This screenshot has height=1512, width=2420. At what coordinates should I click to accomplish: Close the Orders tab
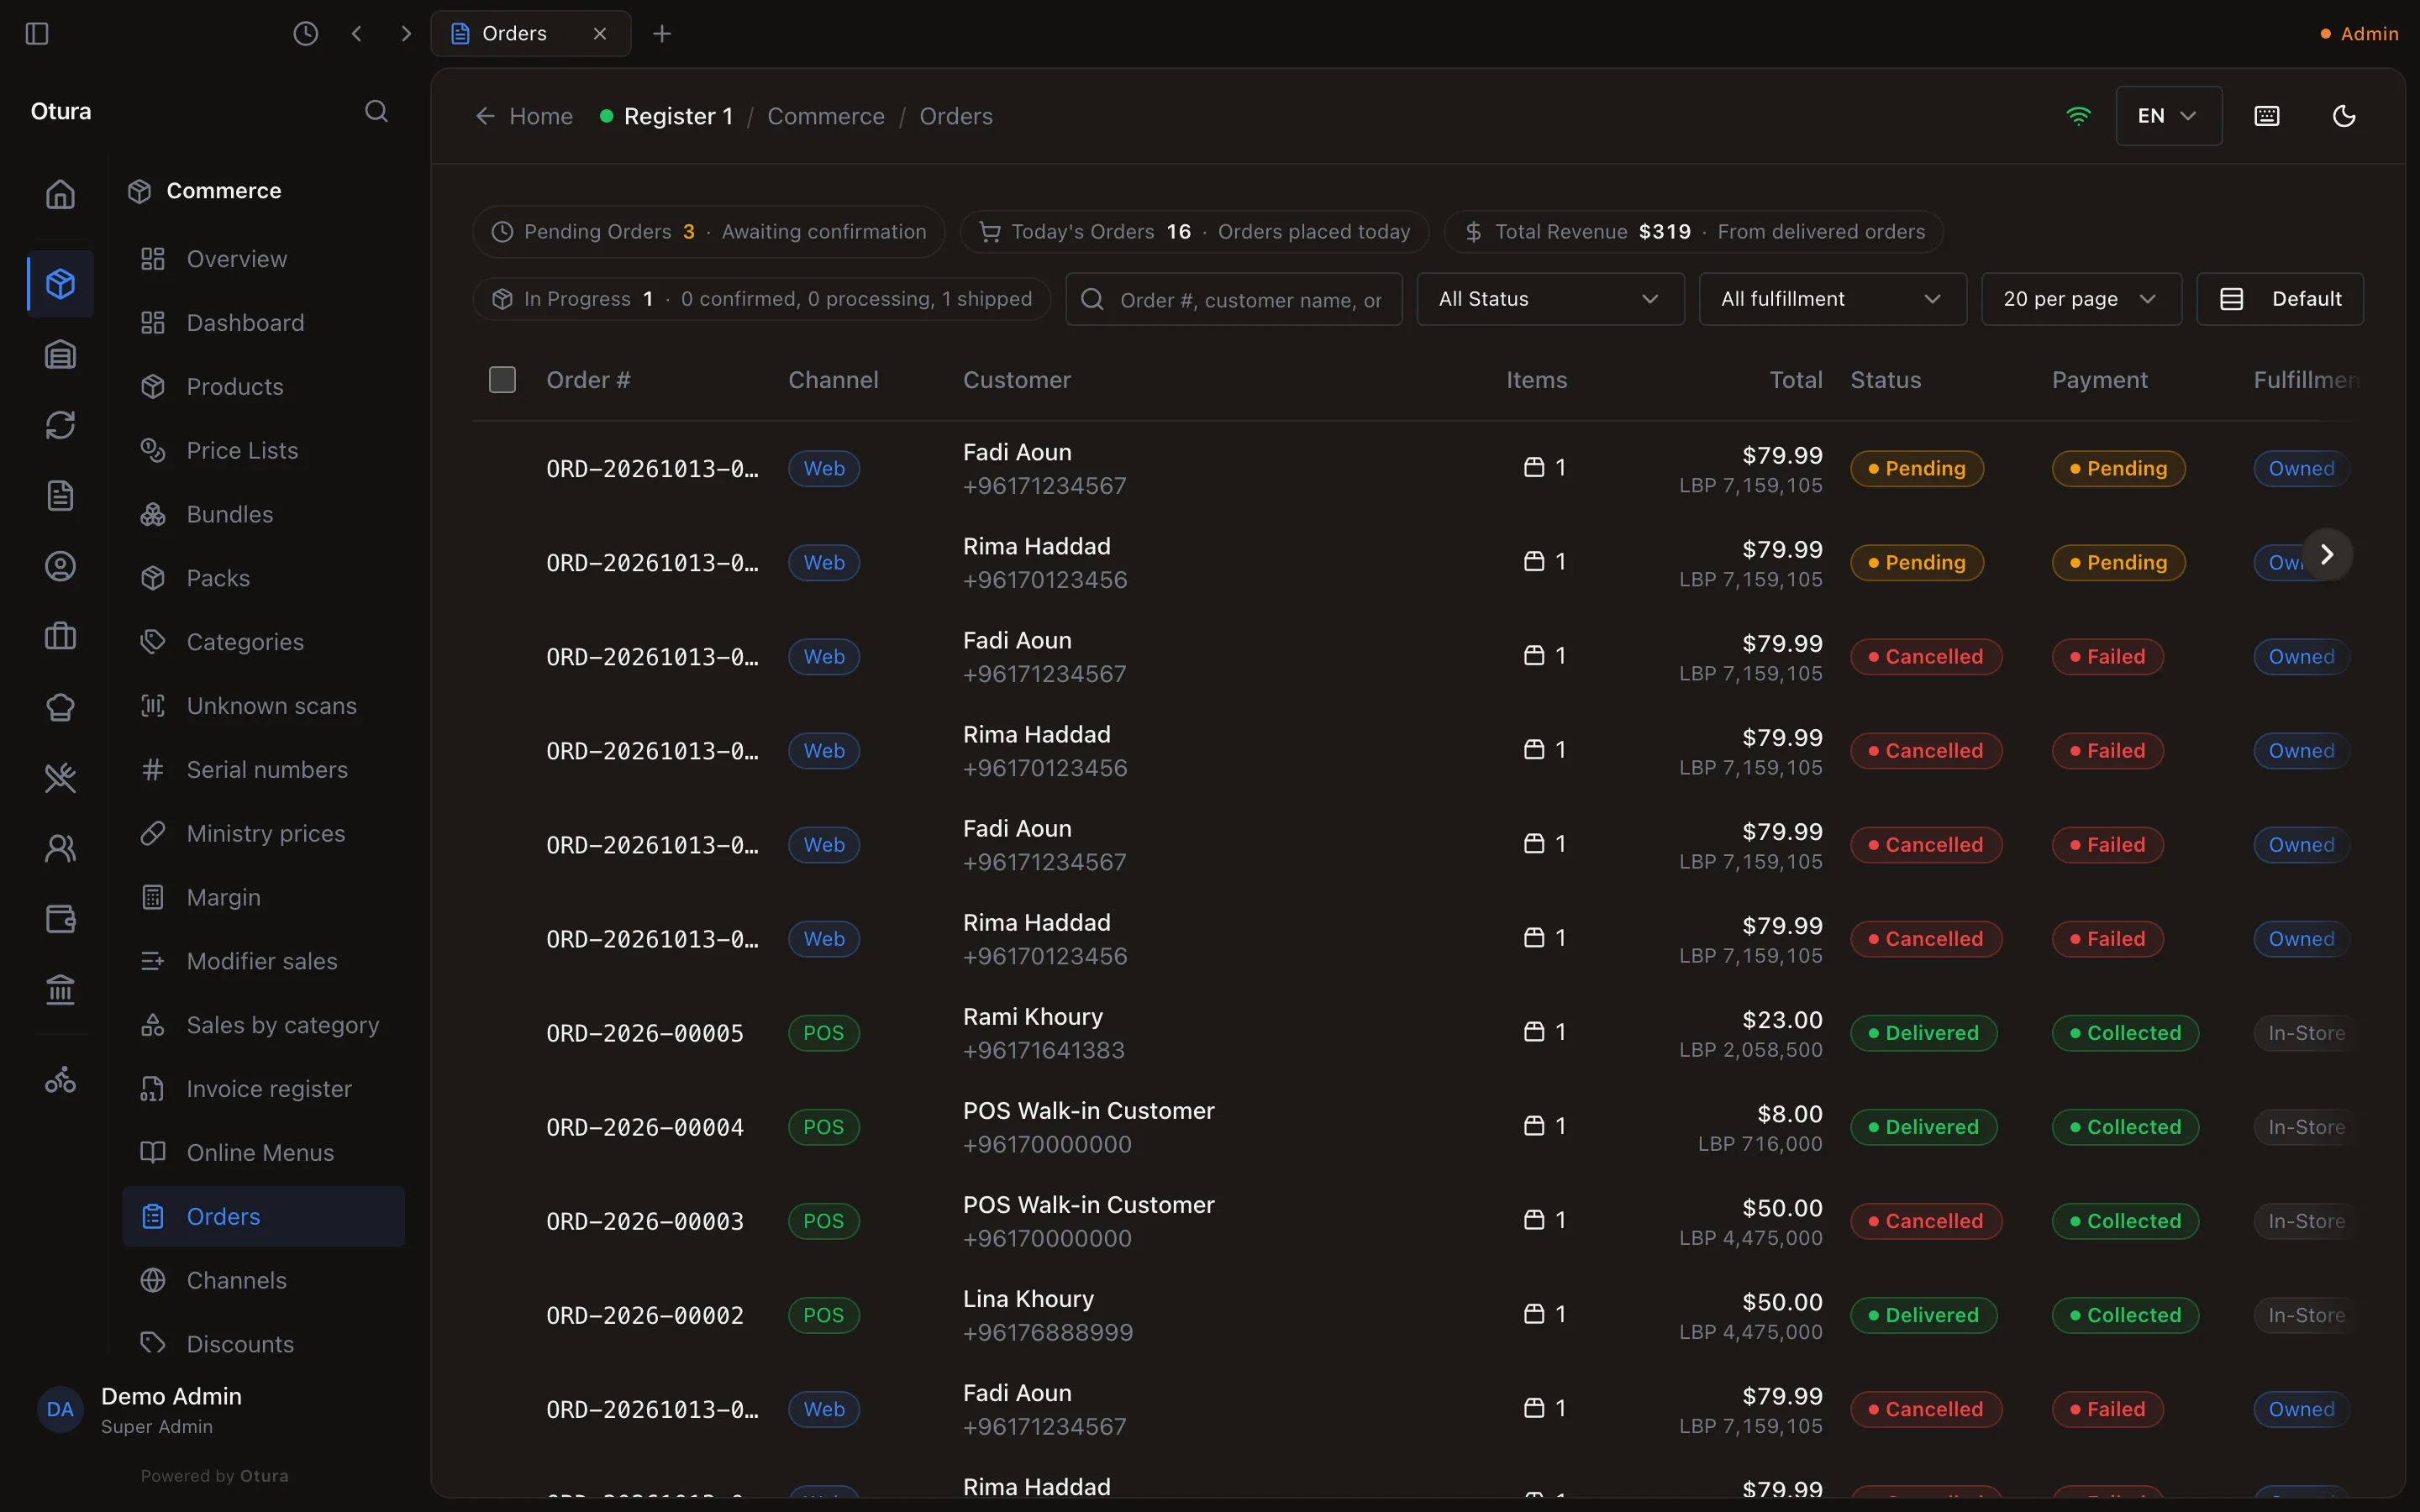click(600, 34)
